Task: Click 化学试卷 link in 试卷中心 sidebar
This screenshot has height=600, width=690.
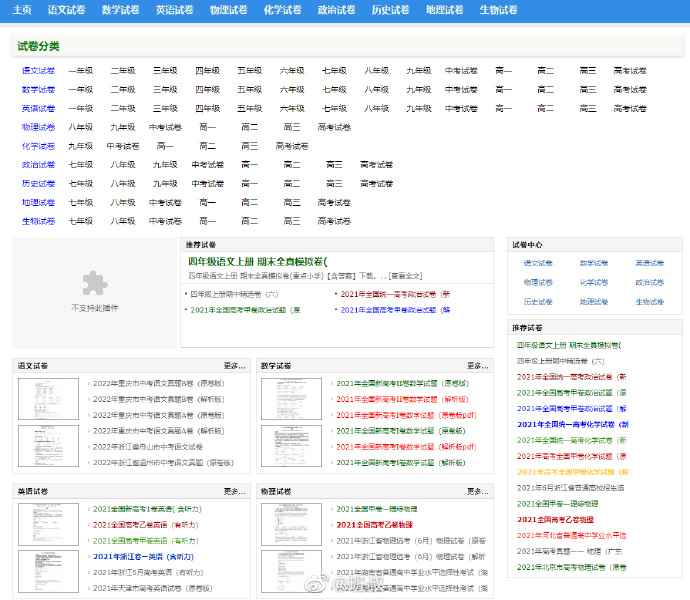Action: point(594,282)
